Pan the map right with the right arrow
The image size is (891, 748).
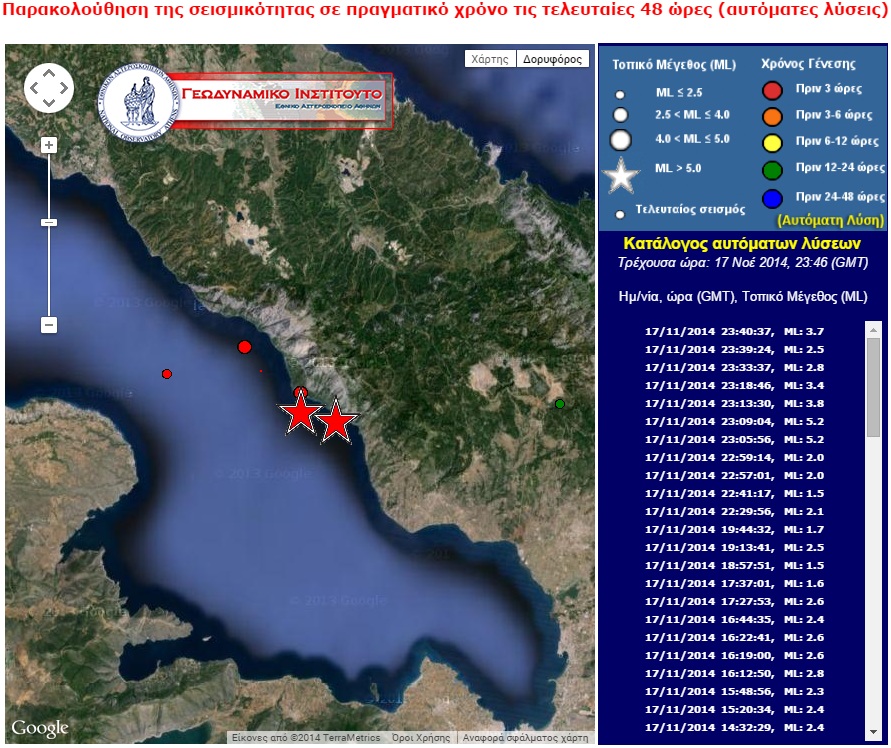[64, 88]
